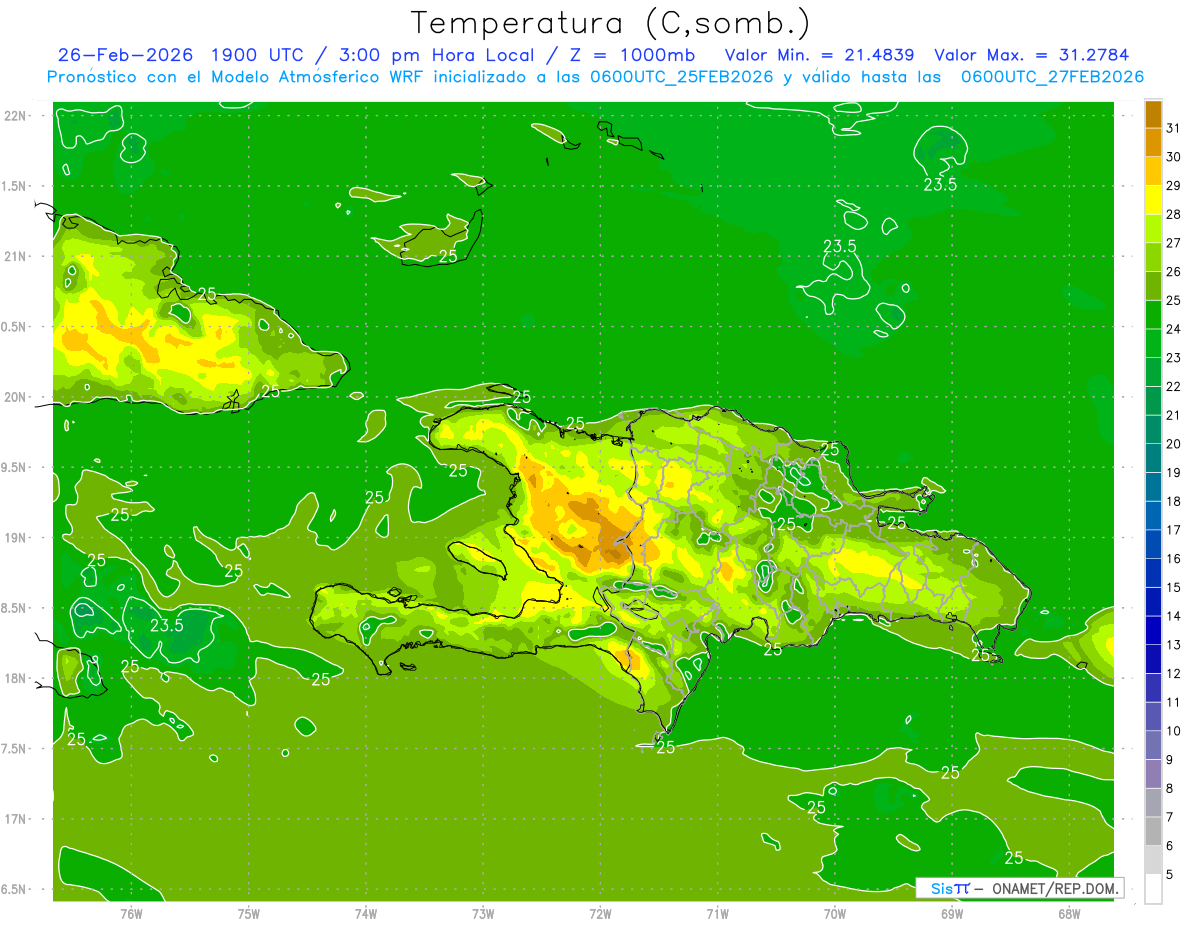Pick the blue swatch between 15 and 16
1200x927 pixels.
point(1153,573)
